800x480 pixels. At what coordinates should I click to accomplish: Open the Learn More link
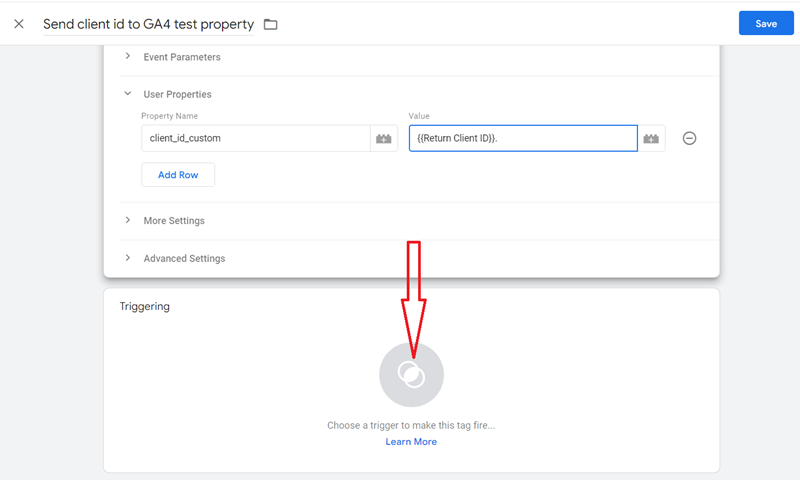coord(411,442)
